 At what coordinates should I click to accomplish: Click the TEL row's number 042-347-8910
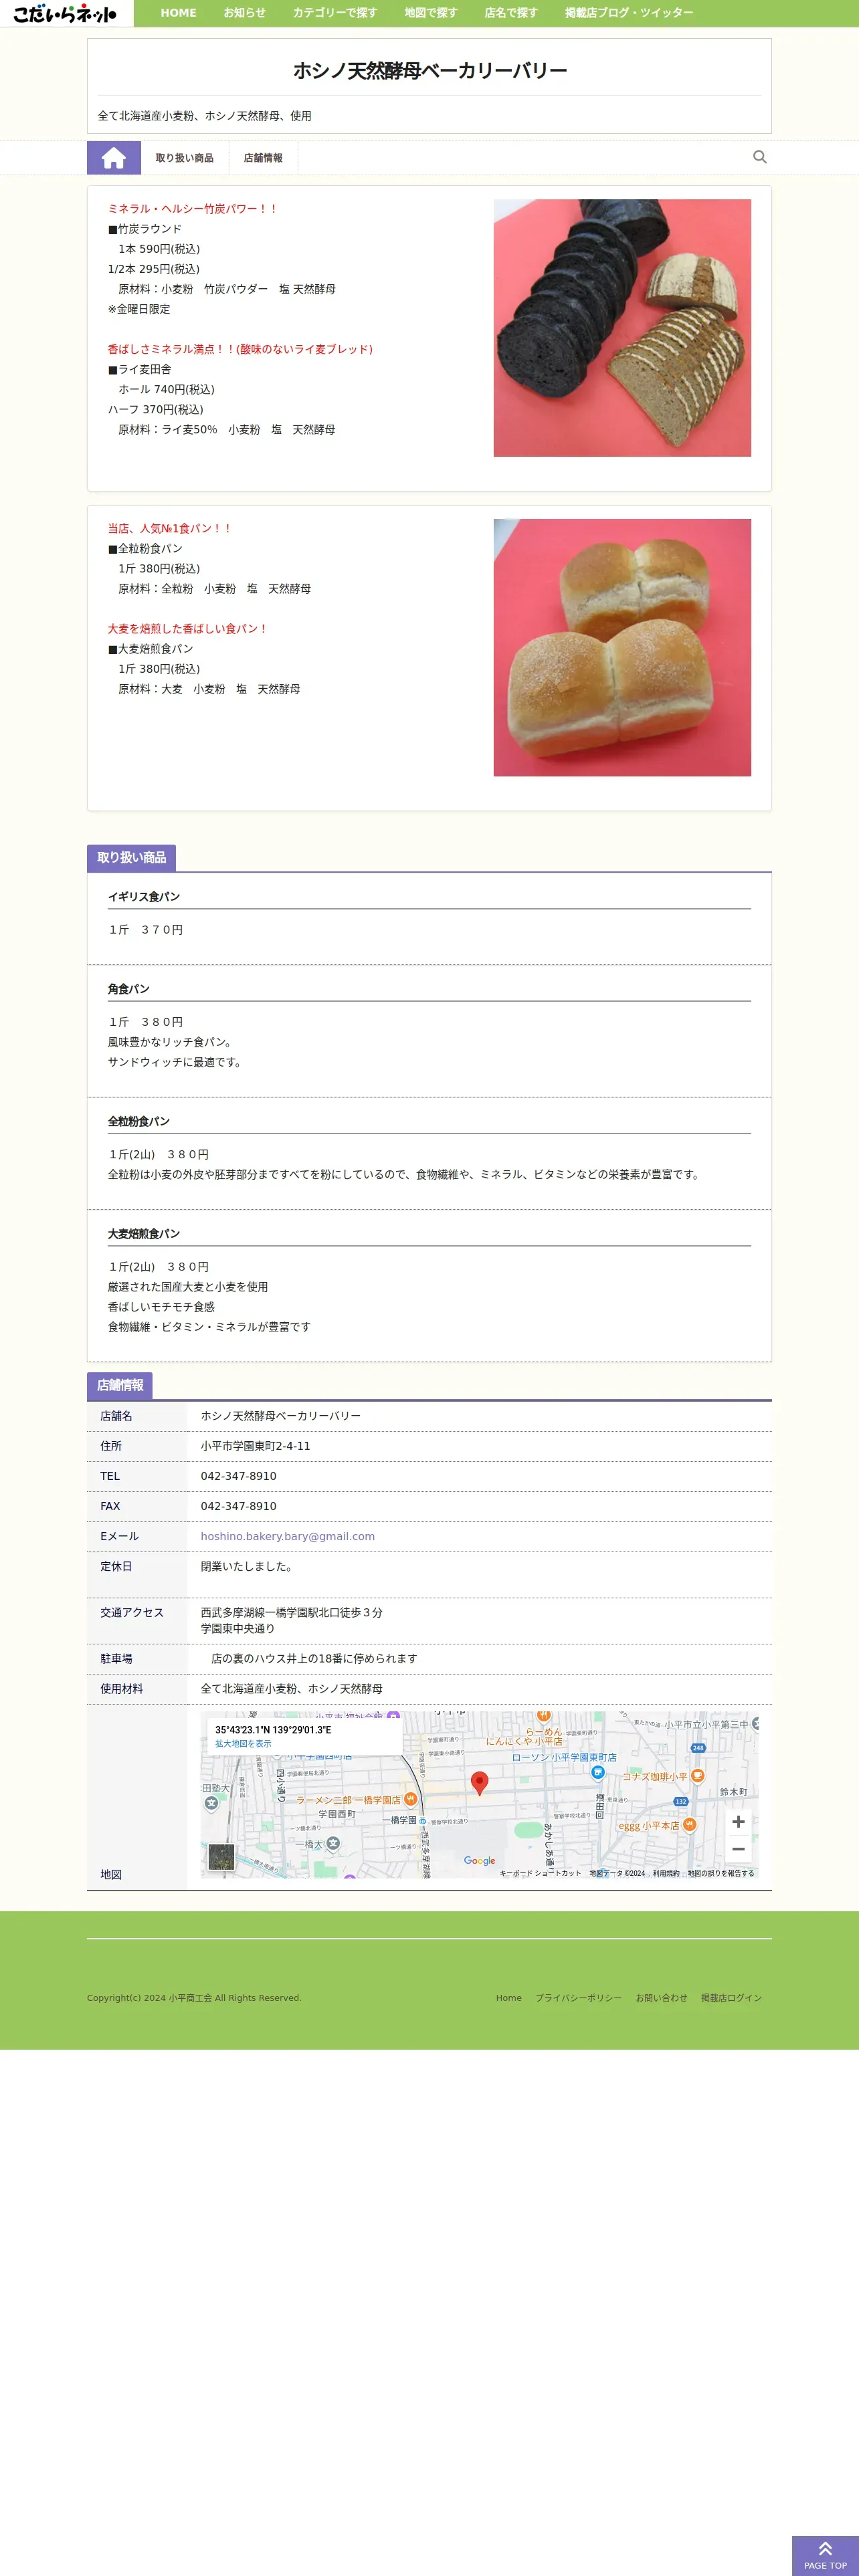[238, 1476]
